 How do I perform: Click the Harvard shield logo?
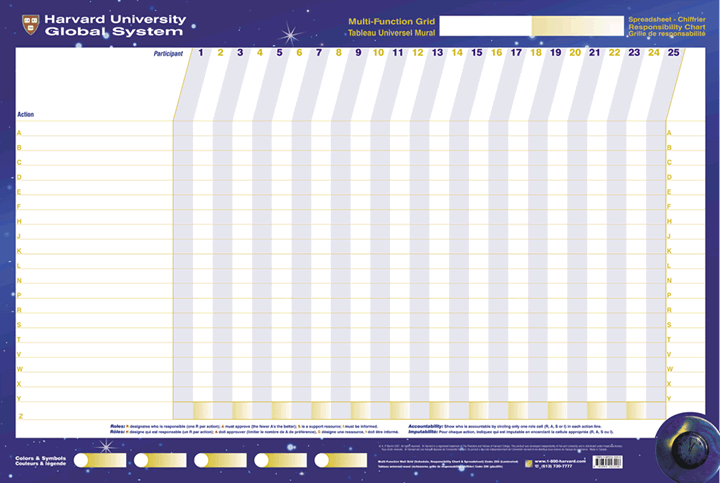pos(30,22)
